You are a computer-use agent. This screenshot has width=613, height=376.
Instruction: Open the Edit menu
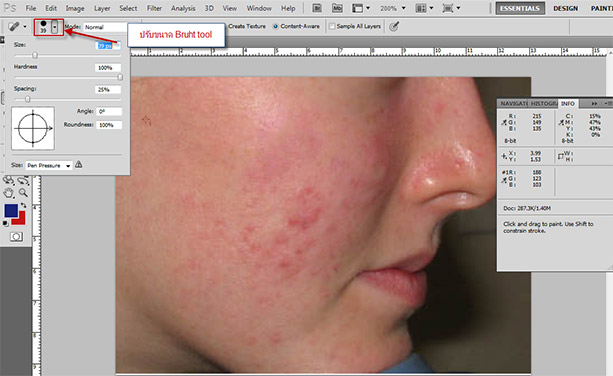tap(51, 8)
